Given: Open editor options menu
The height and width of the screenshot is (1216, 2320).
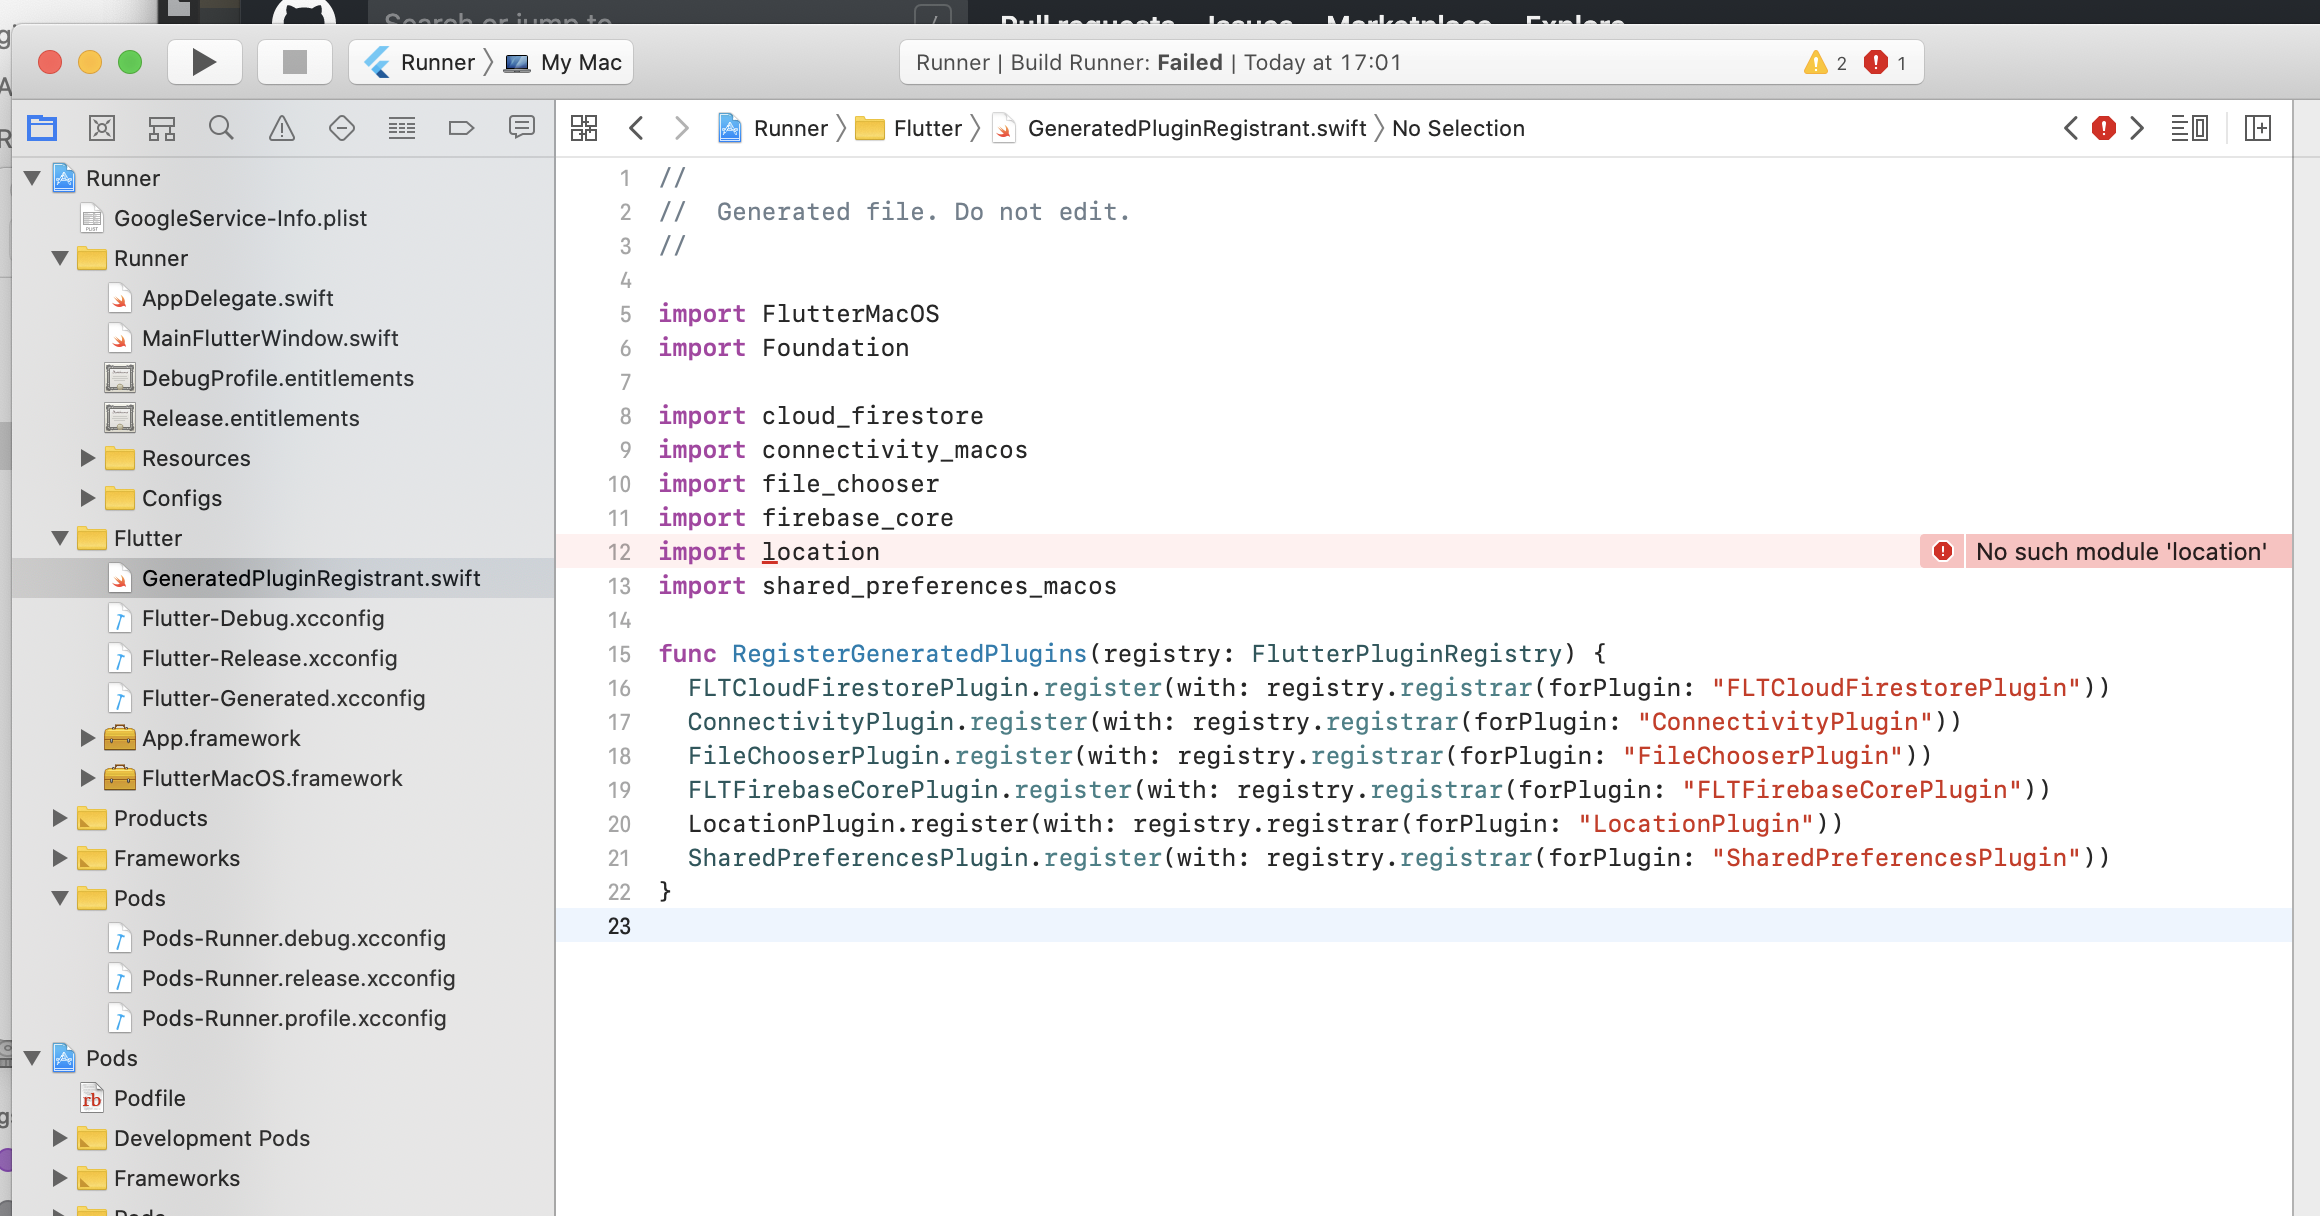Looking at the screenshot, I should coord(2190,128).
